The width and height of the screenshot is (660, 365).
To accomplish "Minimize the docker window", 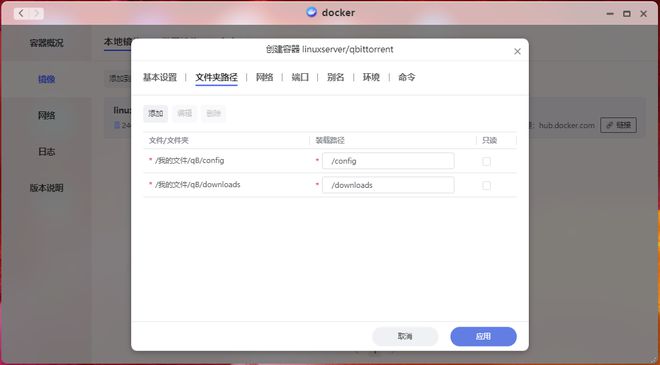I will coord(610,13).
